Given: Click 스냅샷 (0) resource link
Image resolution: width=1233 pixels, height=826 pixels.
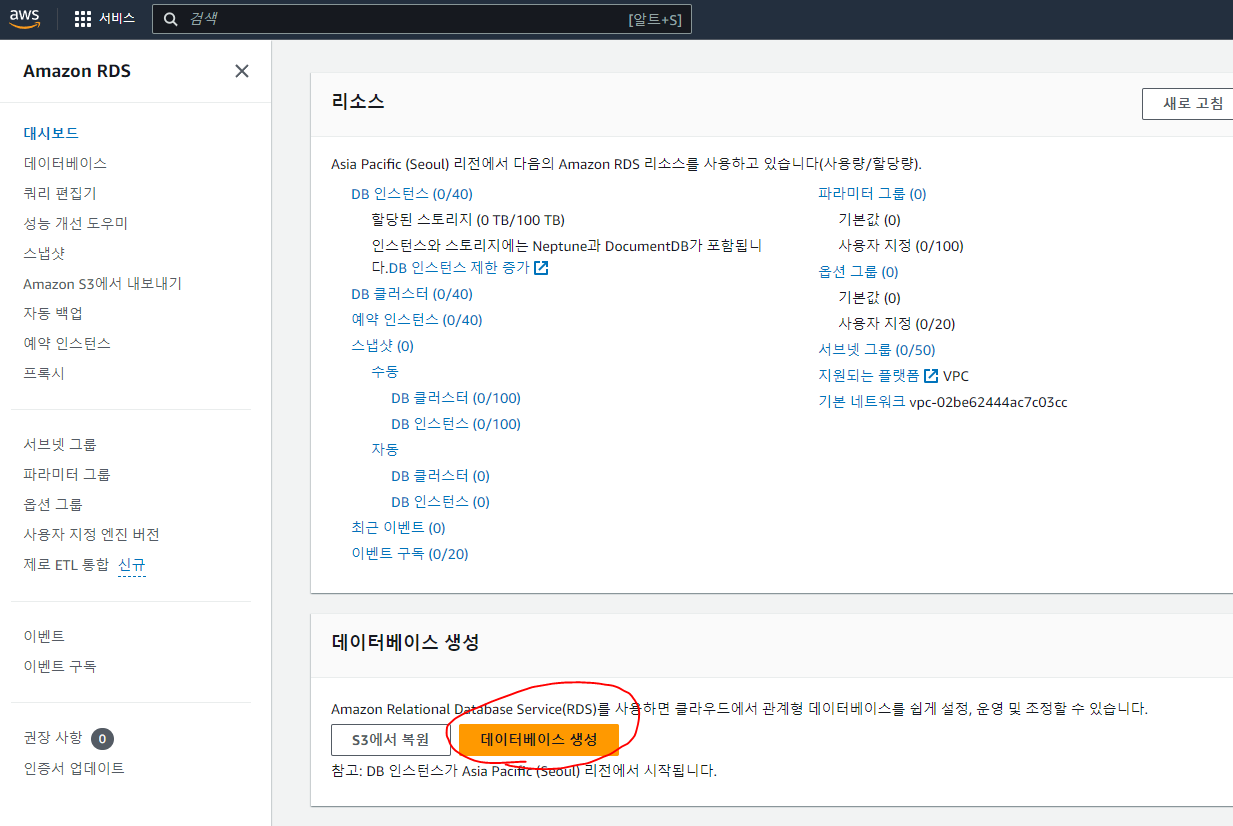Looking at the screenshot, I should pos(382,346).
